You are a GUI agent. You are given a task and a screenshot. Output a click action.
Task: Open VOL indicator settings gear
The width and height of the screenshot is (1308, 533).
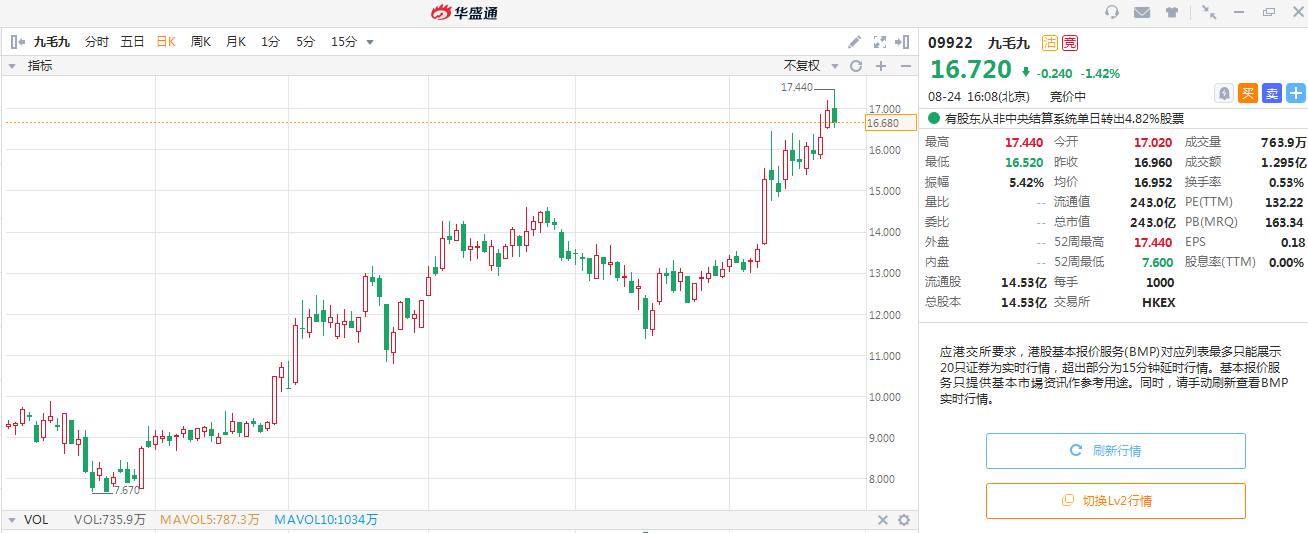coord(904,520)
